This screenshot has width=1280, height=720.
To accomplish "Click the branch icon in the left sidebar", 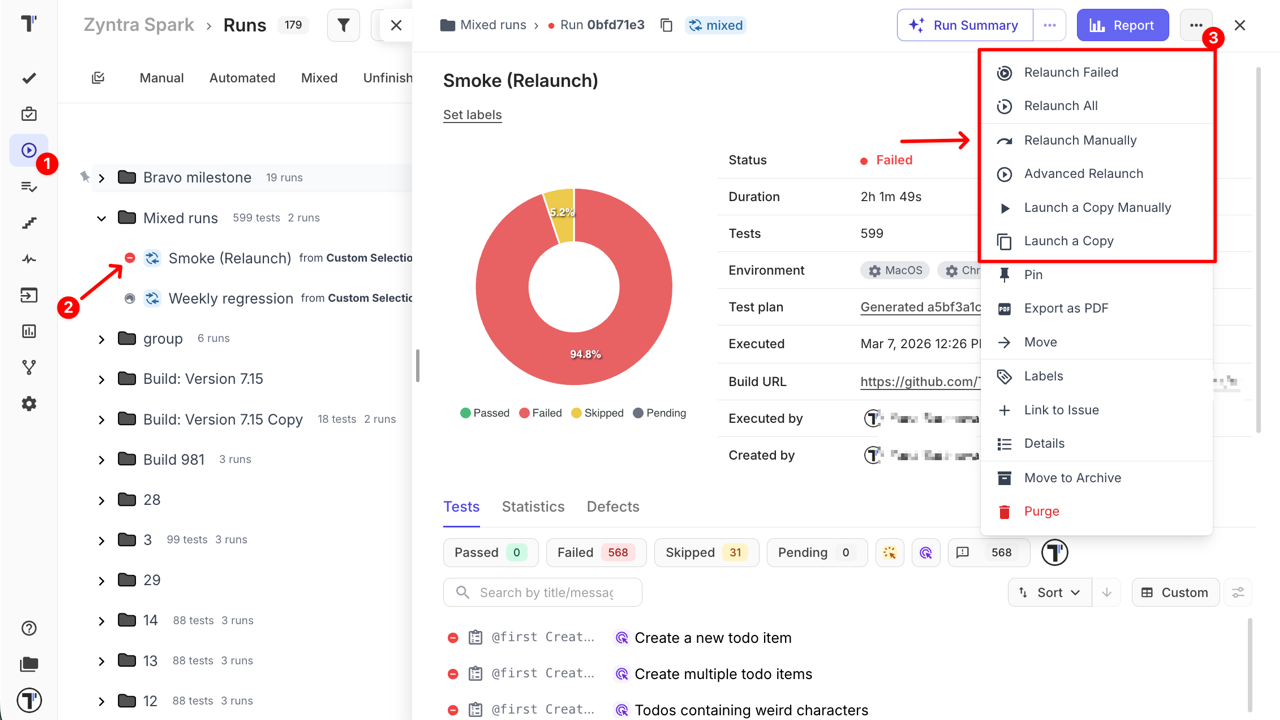I will (29, 368).
